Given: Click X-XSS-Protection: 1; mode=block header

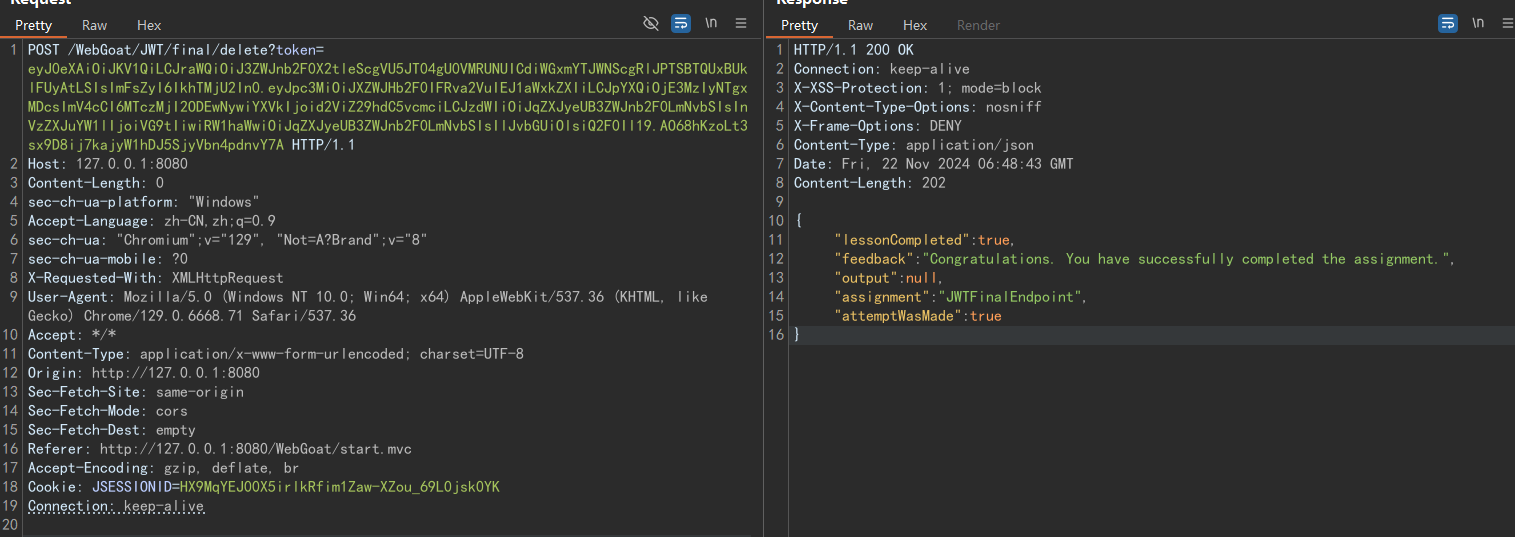Looking at the screenshot, I should pos(918,88).
